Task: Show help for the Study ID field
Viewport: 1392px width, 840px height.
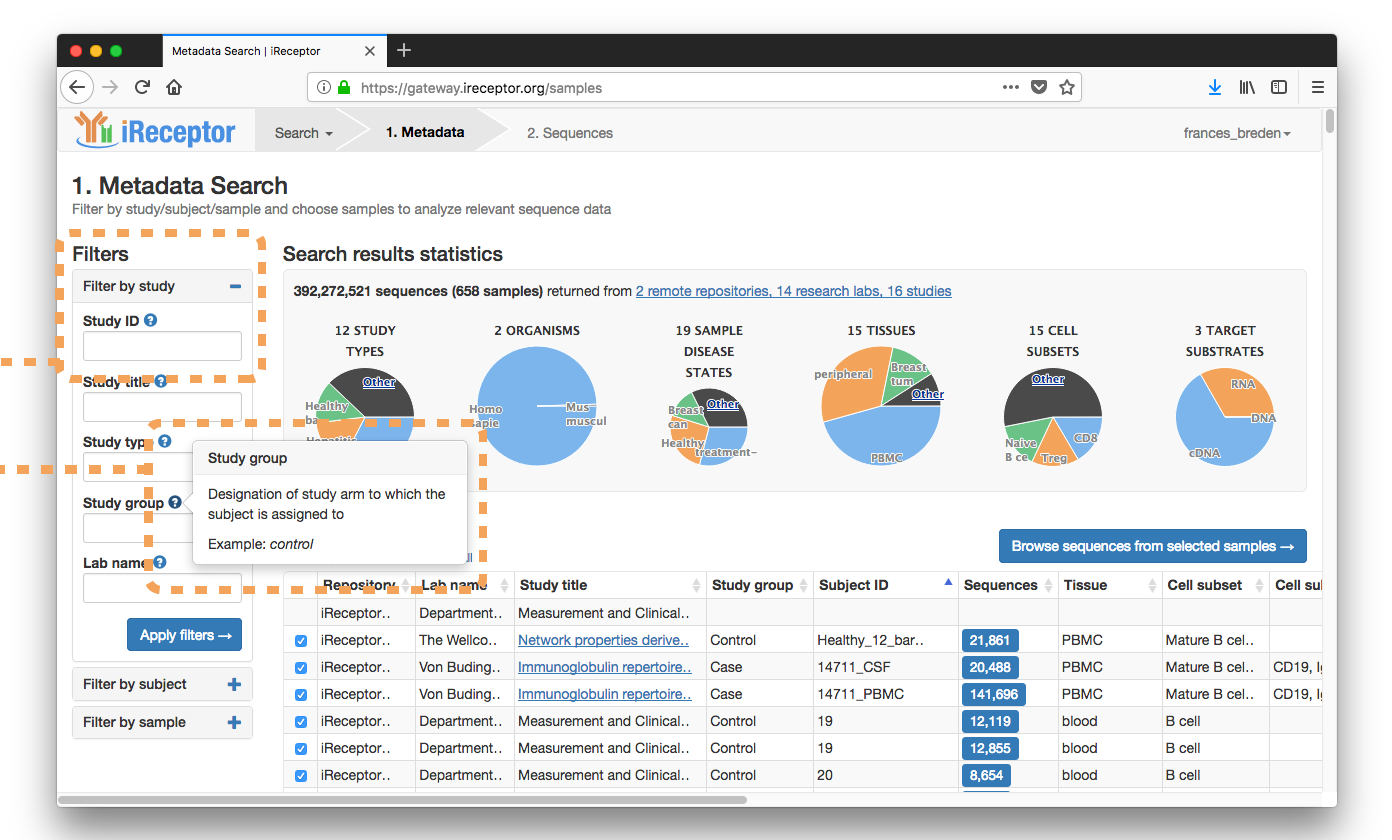Action: [x=150, y=320]
